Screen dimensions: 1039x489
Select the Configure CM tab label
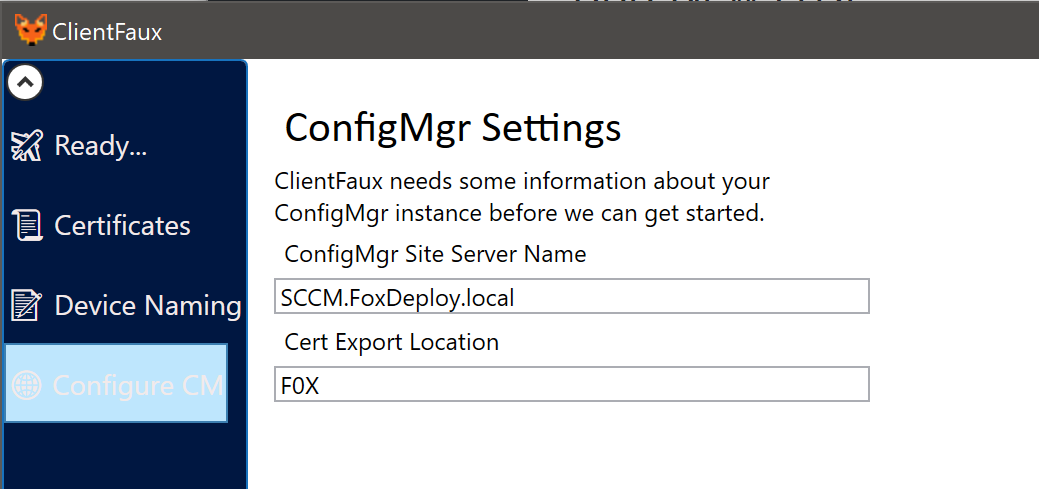click(x=138, y=385)
